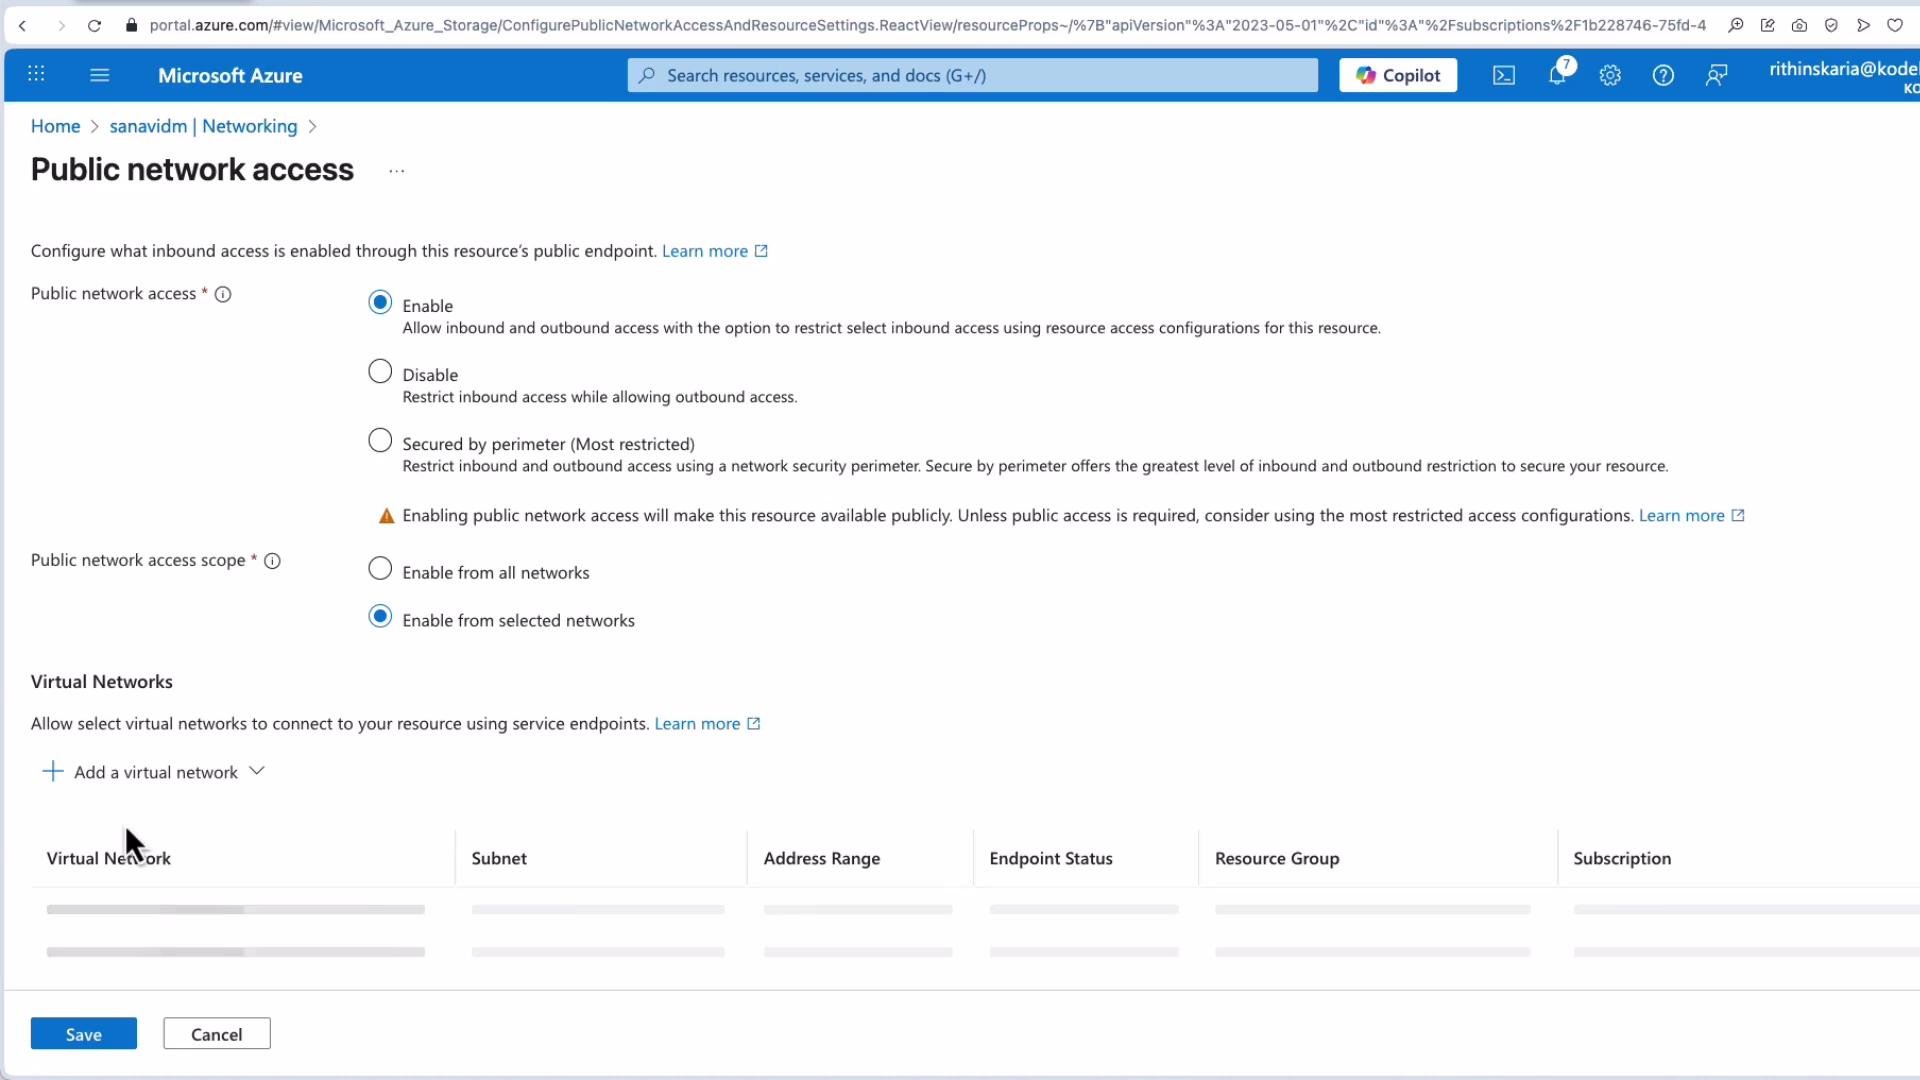Click the Virtual Networks section heading

[x=102, y=681]
